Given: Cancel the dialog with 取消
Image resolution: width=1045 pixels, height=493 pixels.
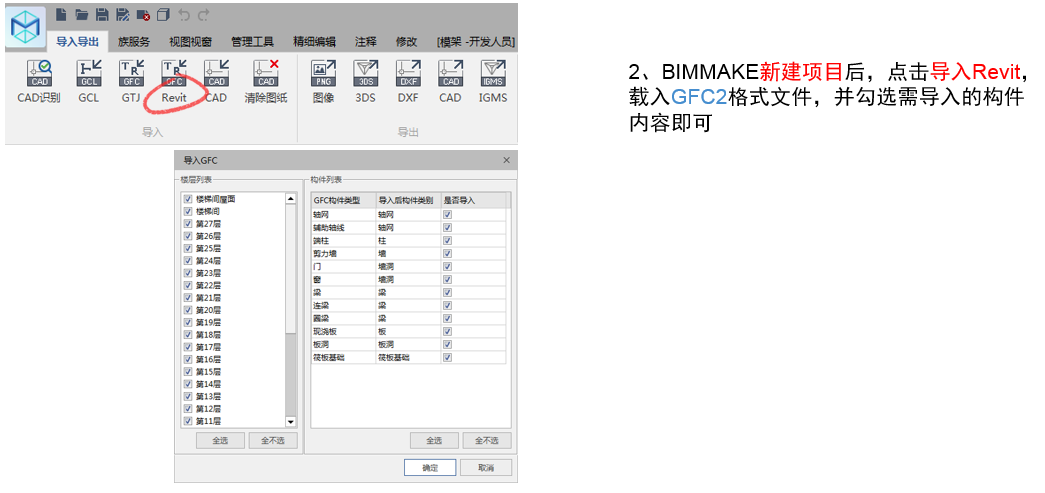Looking at the screenshot, I should (x=486, y=468).
